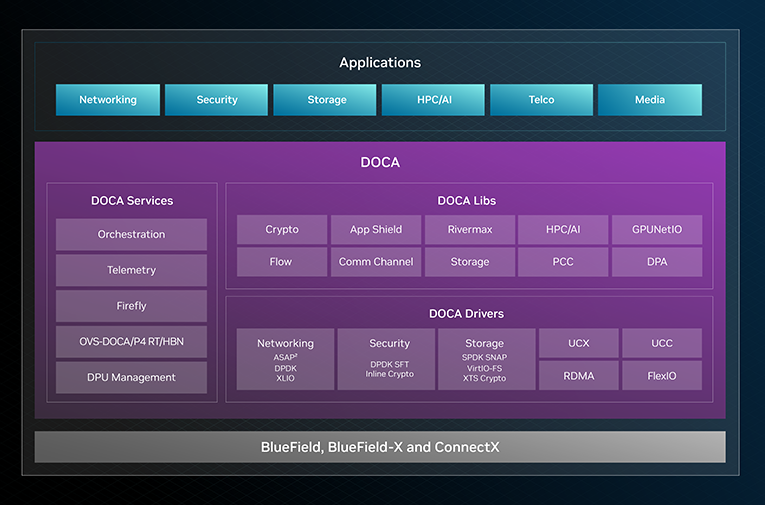Select the PCC library box
This screenshot has height=505, width=765.
[x=563, y=262]
